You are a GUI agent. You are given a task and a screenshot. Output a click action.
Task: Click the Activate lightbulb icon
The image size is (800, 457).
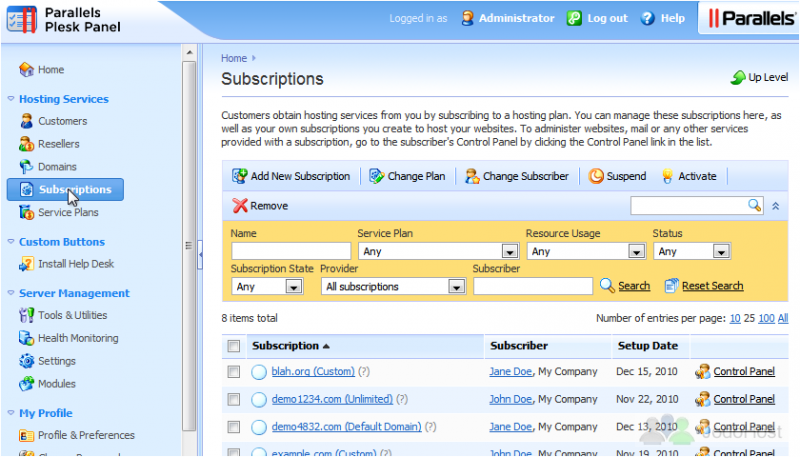click(x=667, y=176)
